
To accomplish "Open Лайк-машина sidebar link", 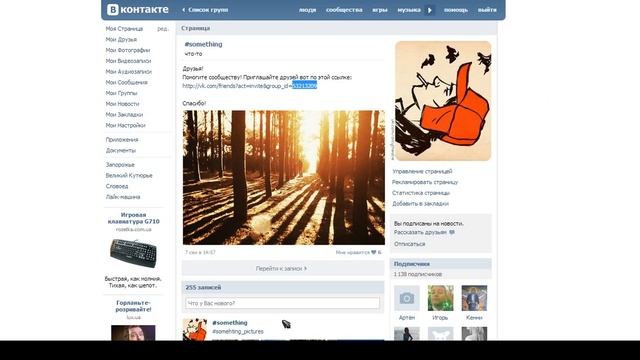I will (123, 197).
